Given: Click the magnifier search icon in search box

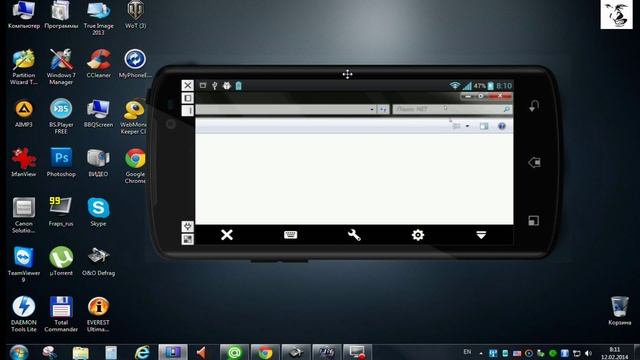Looking at the screenshot, I should click(507, 109).
